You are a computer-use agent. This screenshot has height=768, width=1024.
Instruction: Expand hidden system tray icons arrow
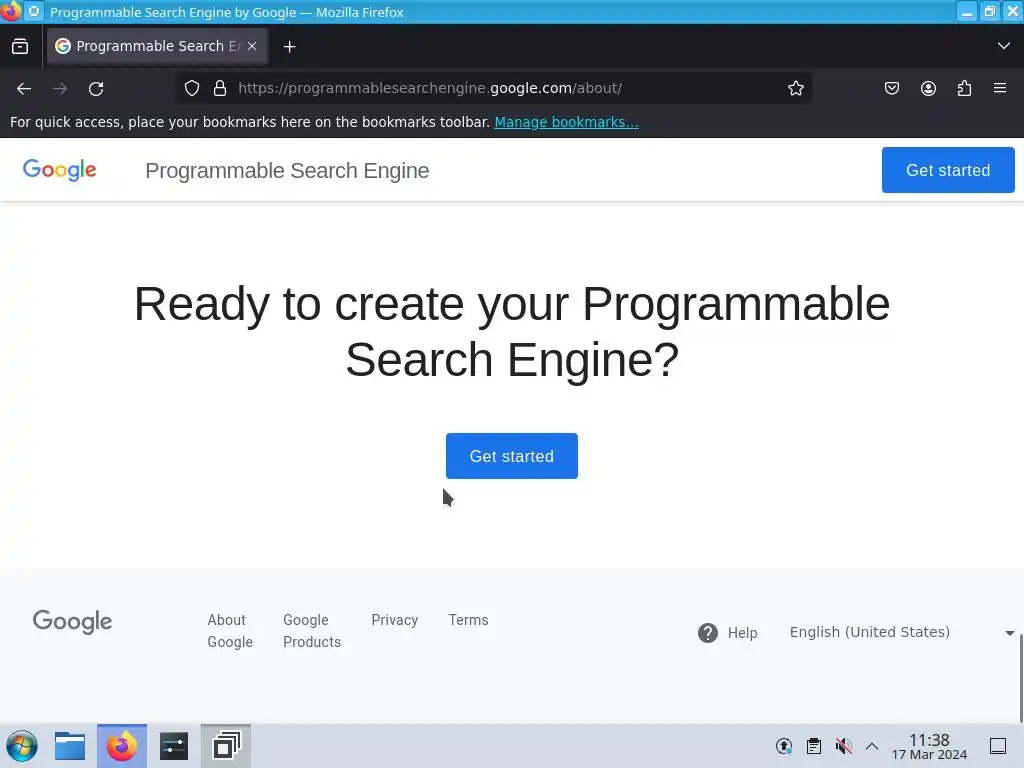tap(872, 746)
